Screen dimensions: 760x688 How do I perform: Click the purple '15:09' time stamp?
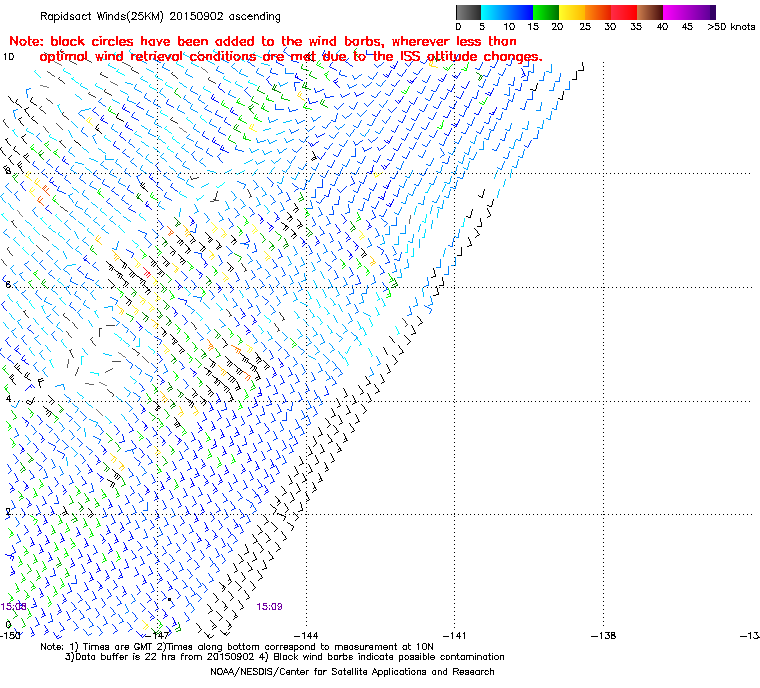269,607
